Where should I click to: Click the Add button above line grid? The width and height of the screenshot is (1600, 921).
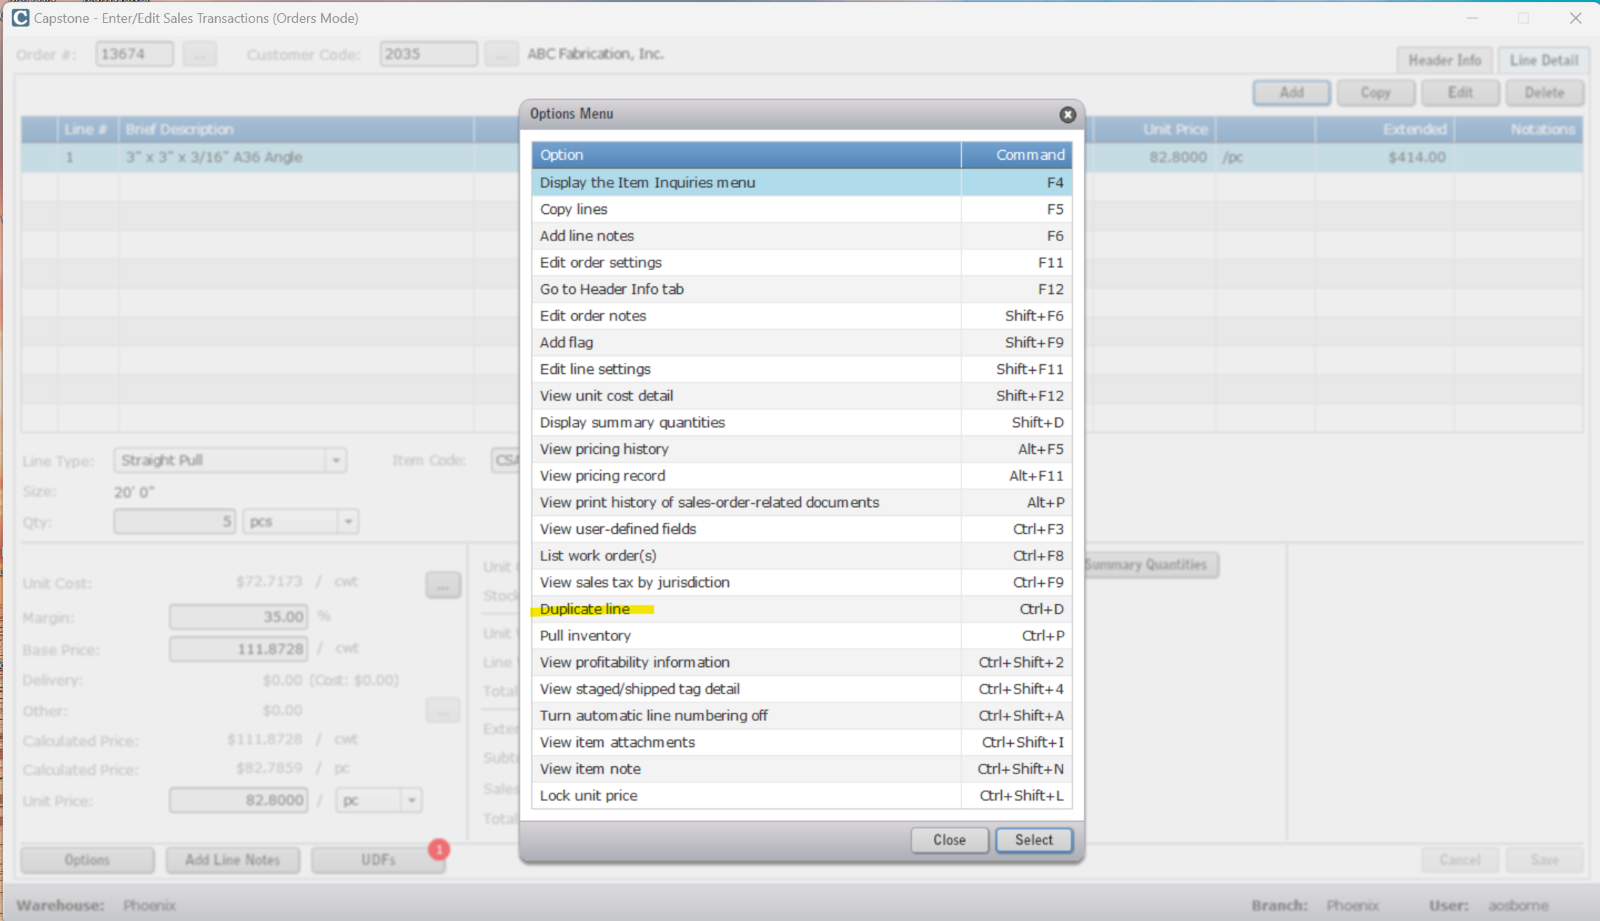point(1291,93)
